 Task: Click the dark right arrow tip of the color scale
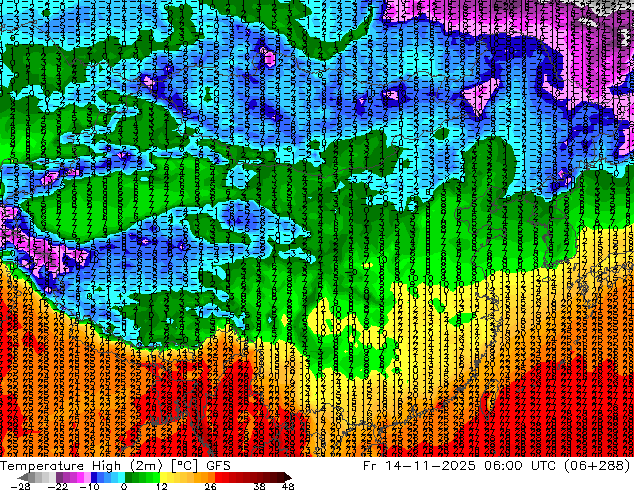[287, 477]
